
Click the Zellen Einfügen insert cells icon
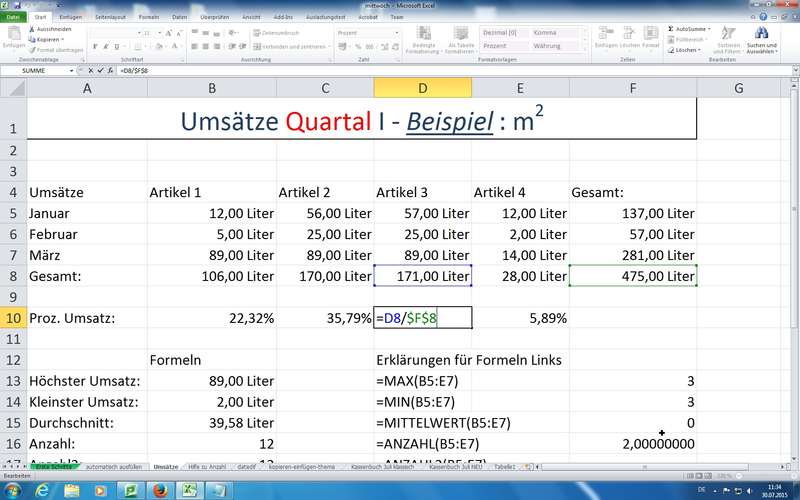click(606, 34)
